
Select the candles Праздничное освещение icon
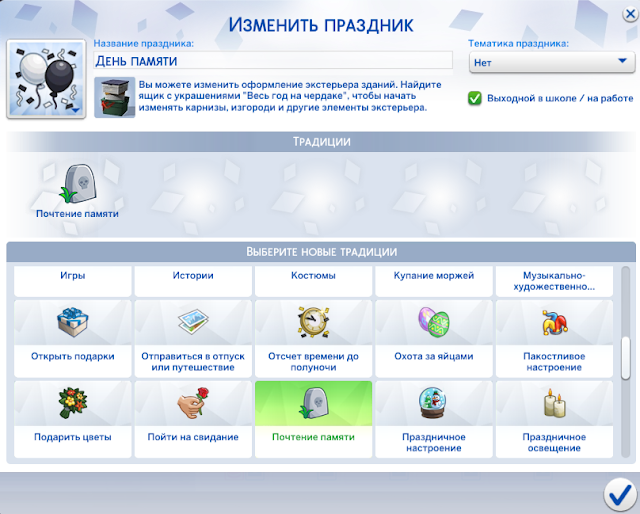click(554, 403)
